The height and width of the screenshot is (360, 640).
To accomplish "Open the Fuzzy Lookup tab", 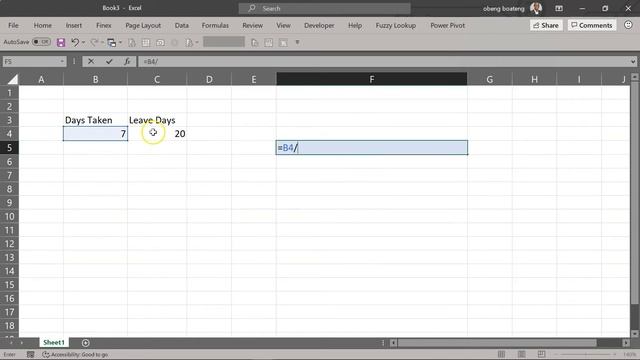I will click(x=396, y=25).
